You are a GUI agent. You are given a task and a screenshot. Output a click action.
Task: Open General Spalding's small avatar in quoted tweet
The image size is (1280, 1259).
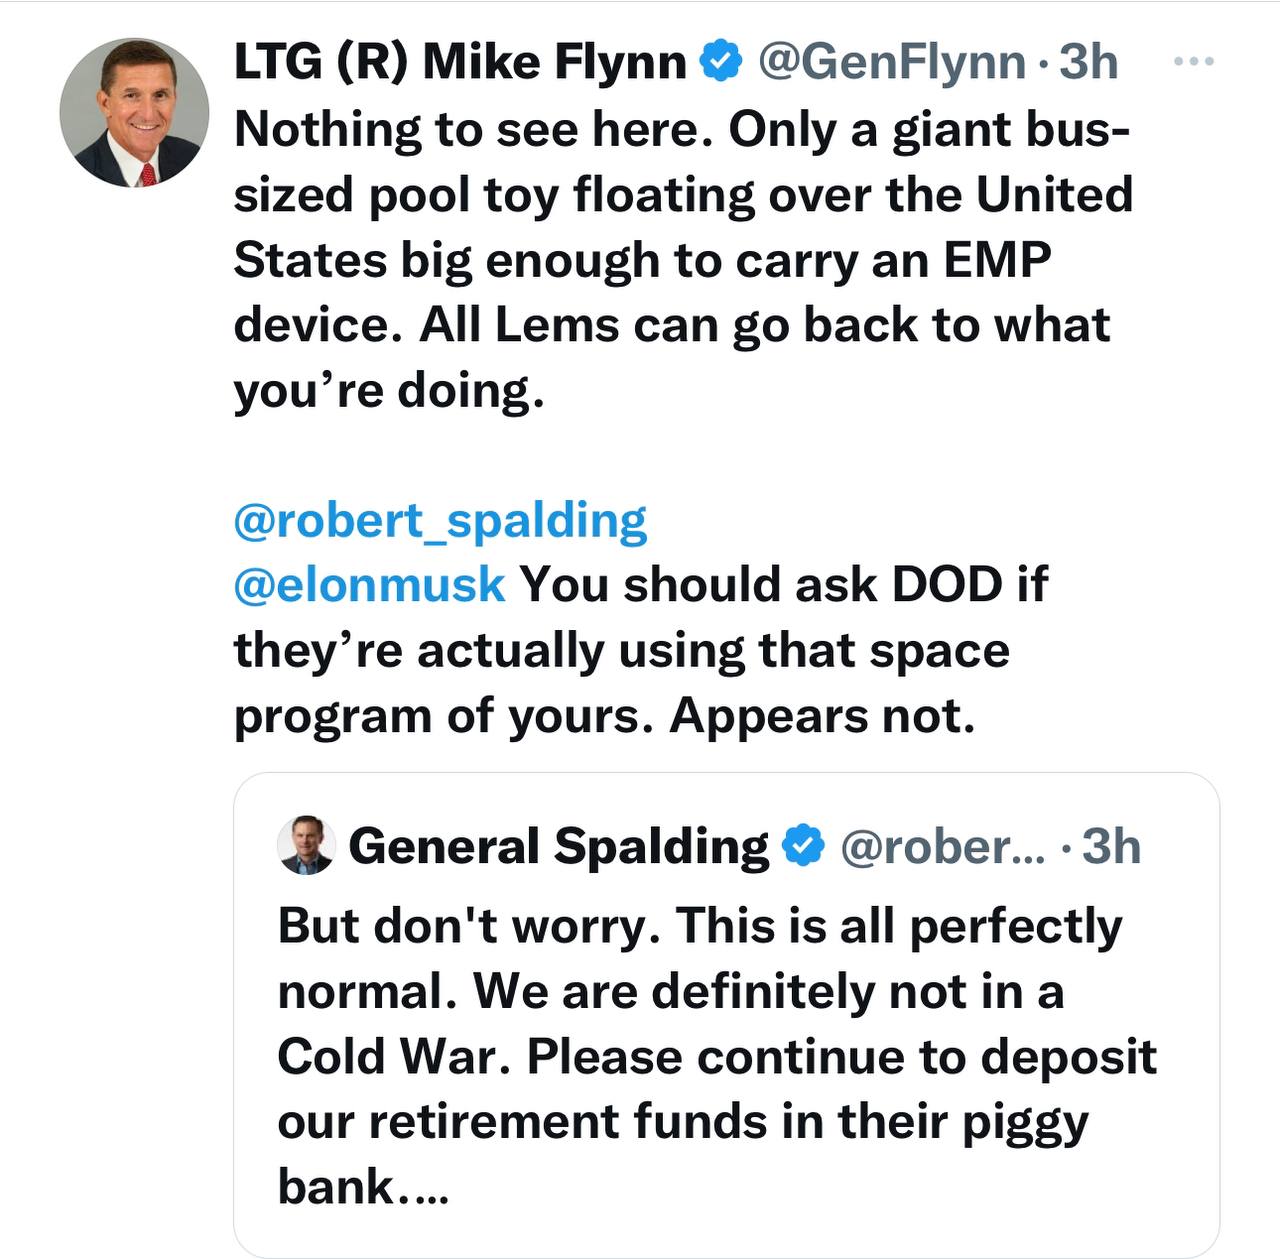pos(306,845)
